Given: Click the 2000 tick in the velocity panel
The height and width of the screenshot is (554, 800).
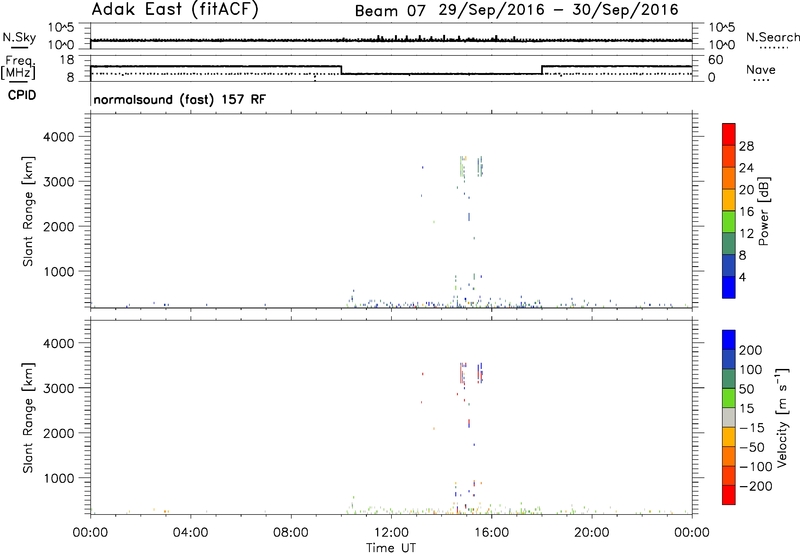Looking at the screenshot, I should tap(58, 433).
